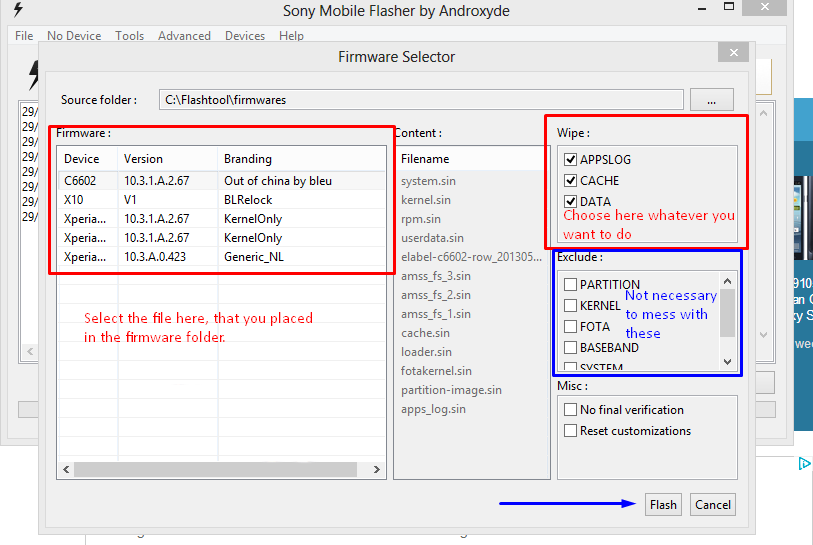
Task: Maximize the Sony Mobile Flasher window
Action: 728,7
